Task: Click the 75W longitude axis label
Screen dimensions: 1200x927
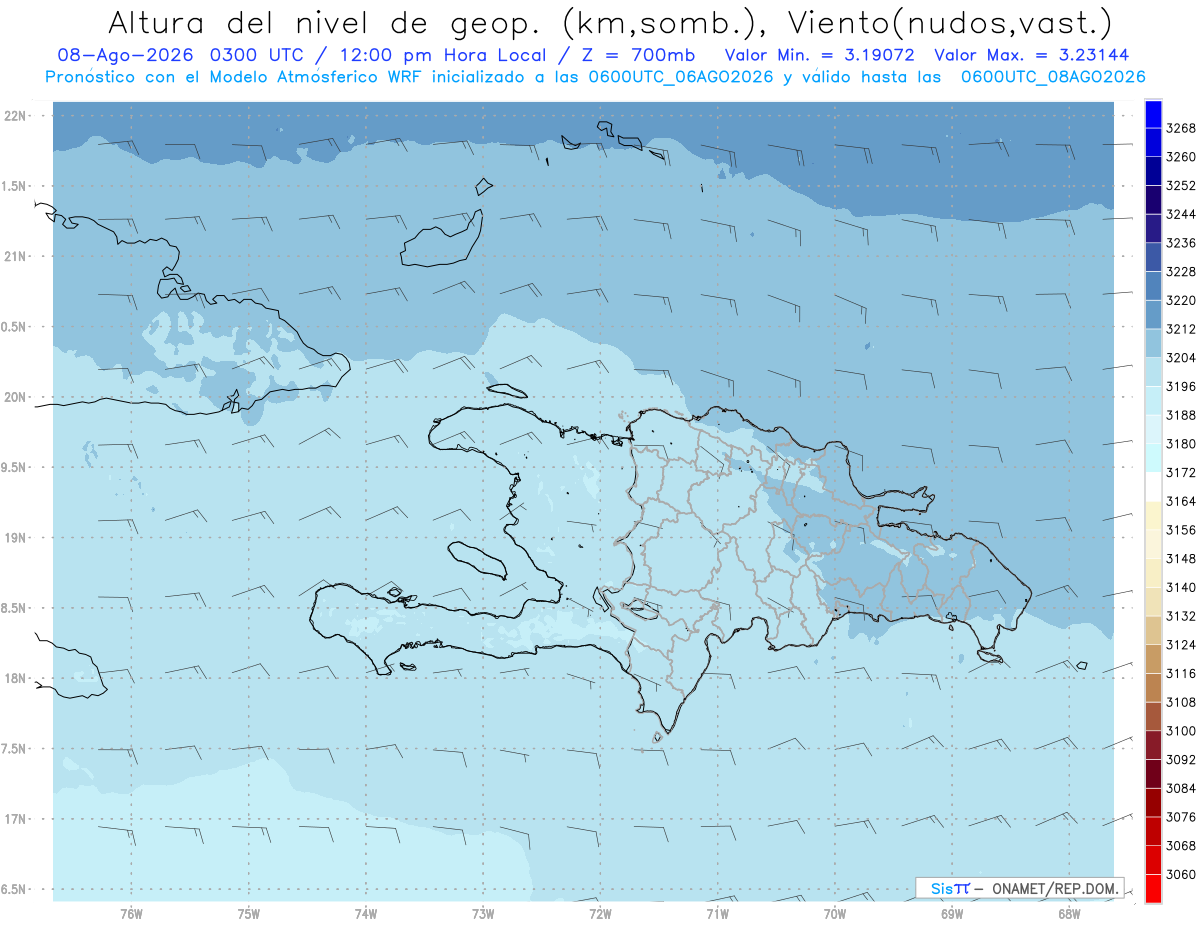Action: pyautogui.click(x=249, y=912)
